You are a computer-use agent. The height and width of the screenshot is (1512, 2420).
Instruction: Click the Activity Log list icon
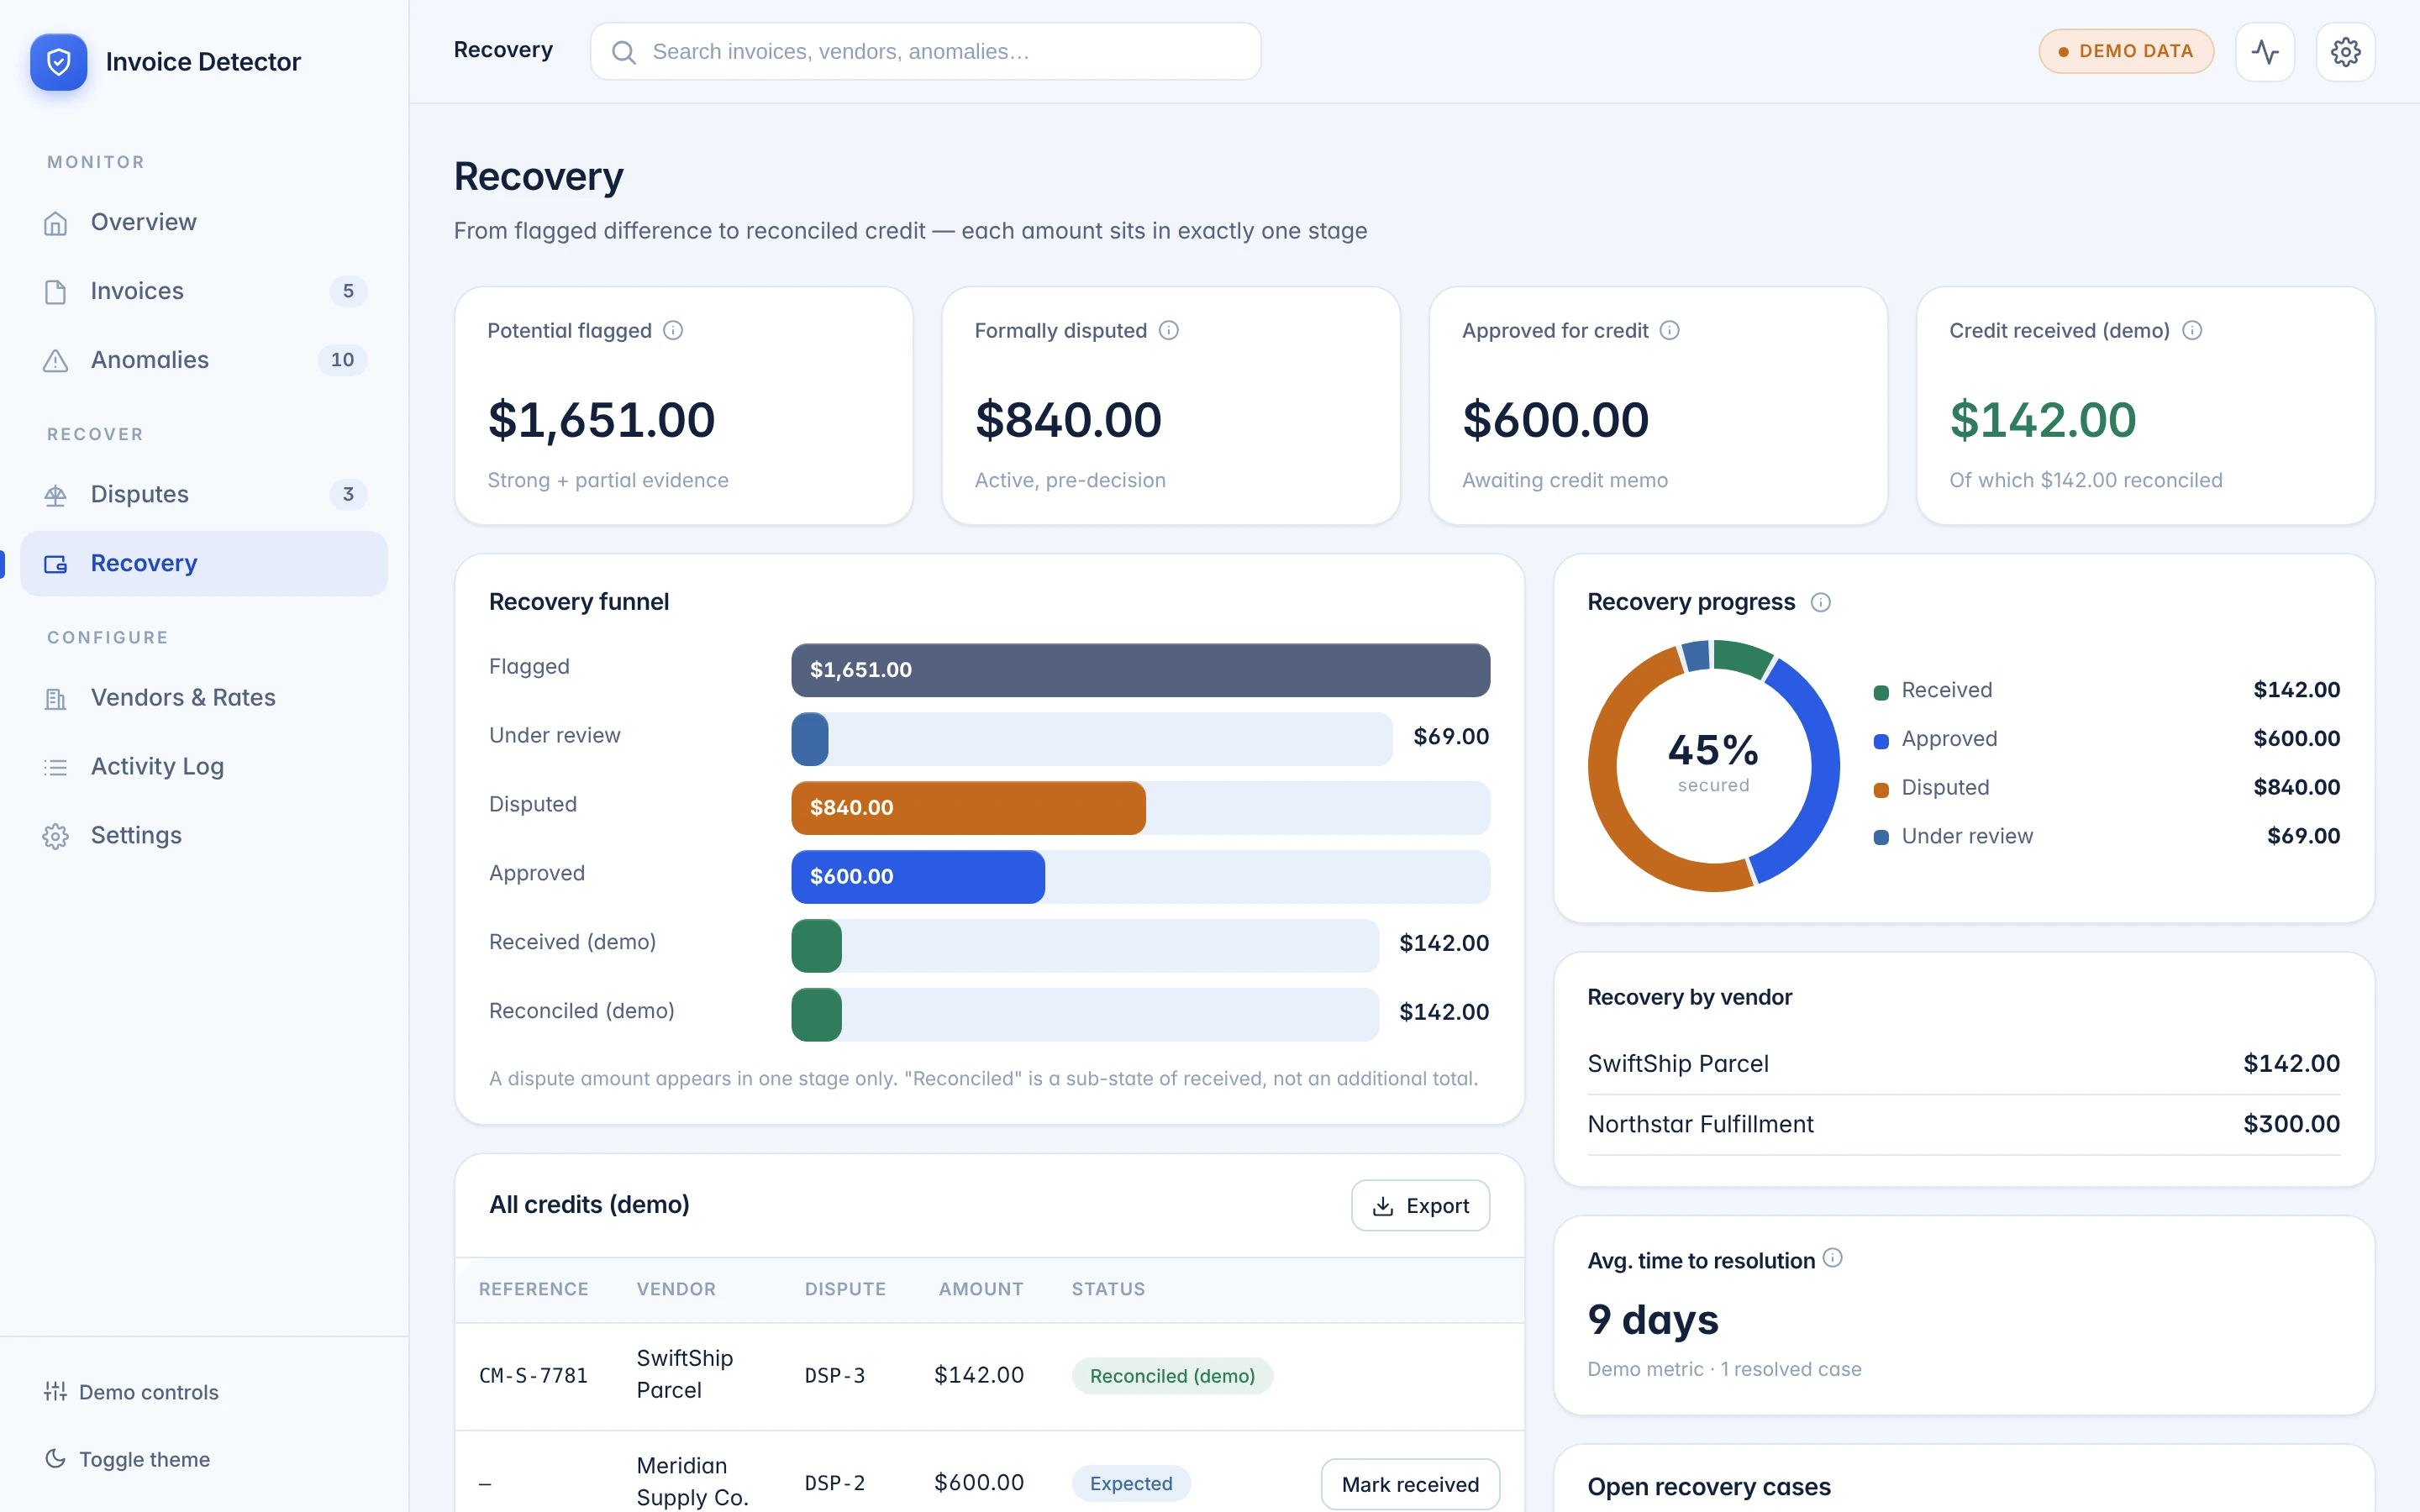coord(56,767)
